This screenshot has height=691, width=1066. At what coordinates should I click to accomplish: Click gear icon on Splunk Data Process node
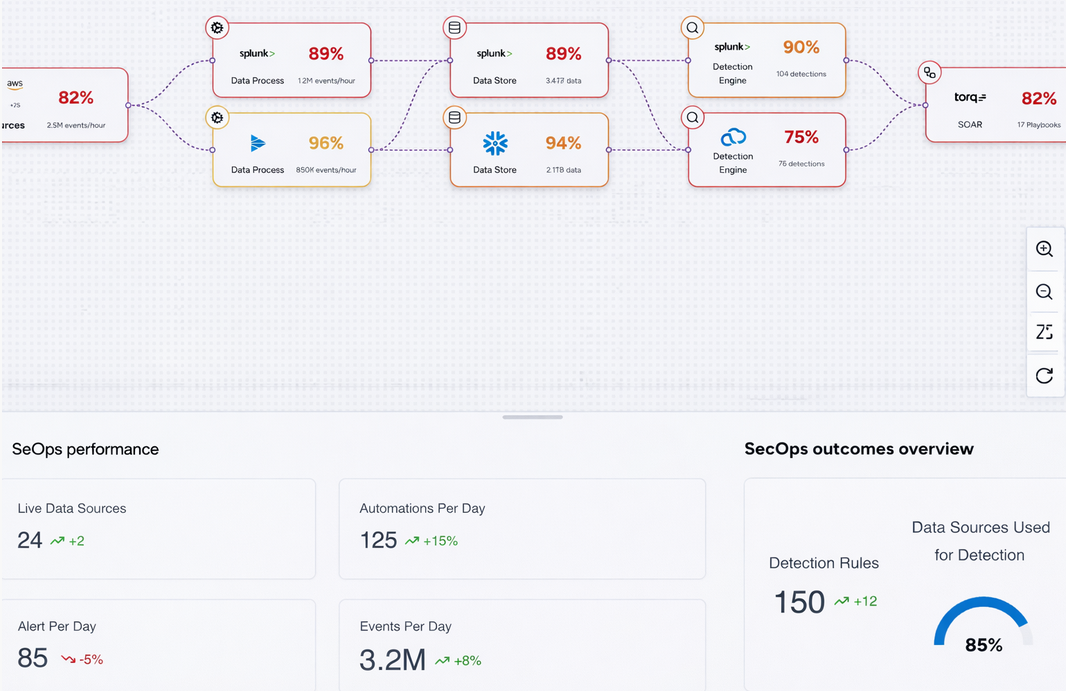pyautogui.click(x=217, y=28)
